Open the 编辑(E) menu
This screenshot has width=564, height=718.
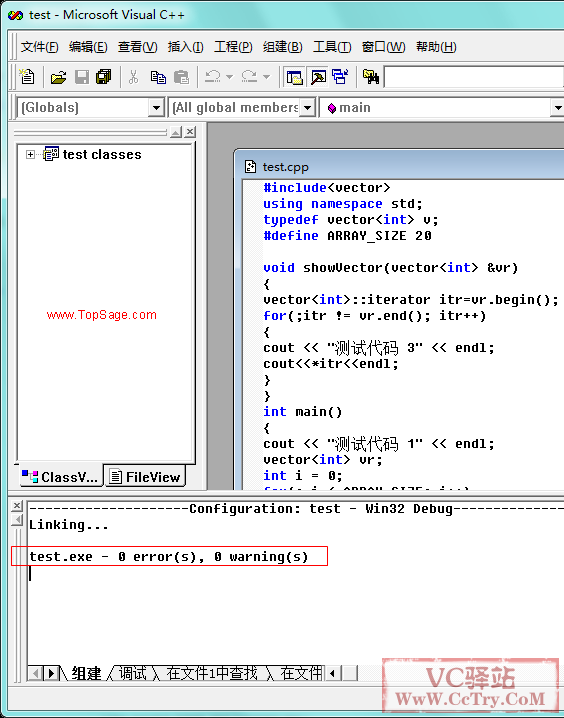(x=88, y=47)
